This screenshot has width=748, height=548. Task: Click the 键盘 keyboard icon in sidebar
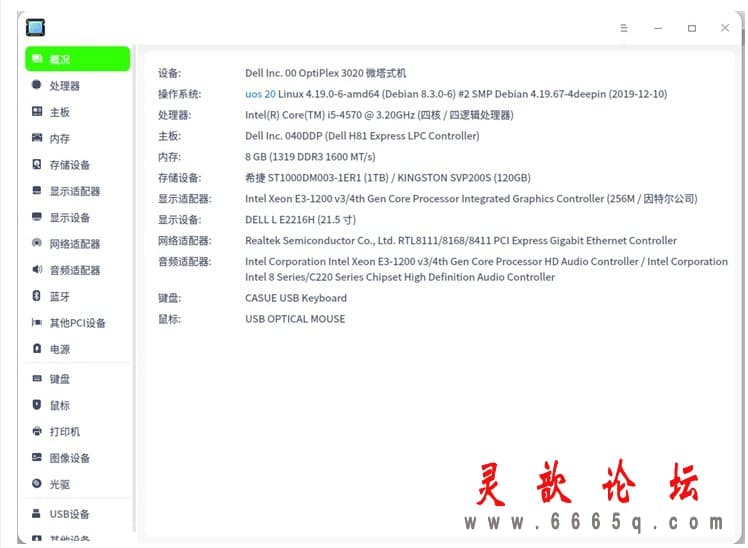37,378
